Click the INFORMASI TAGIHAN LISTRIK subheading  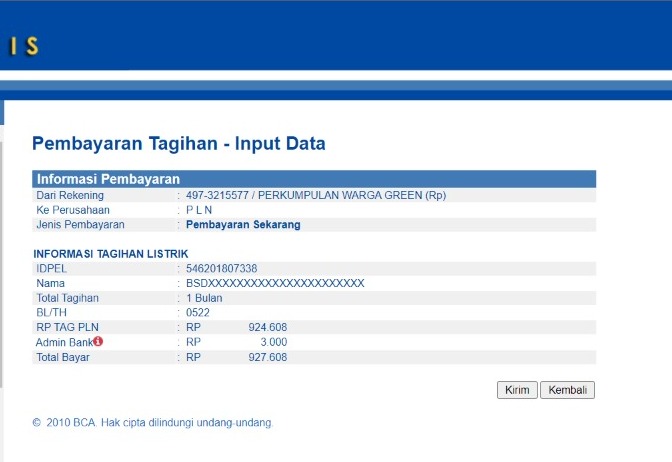[110, 254]
